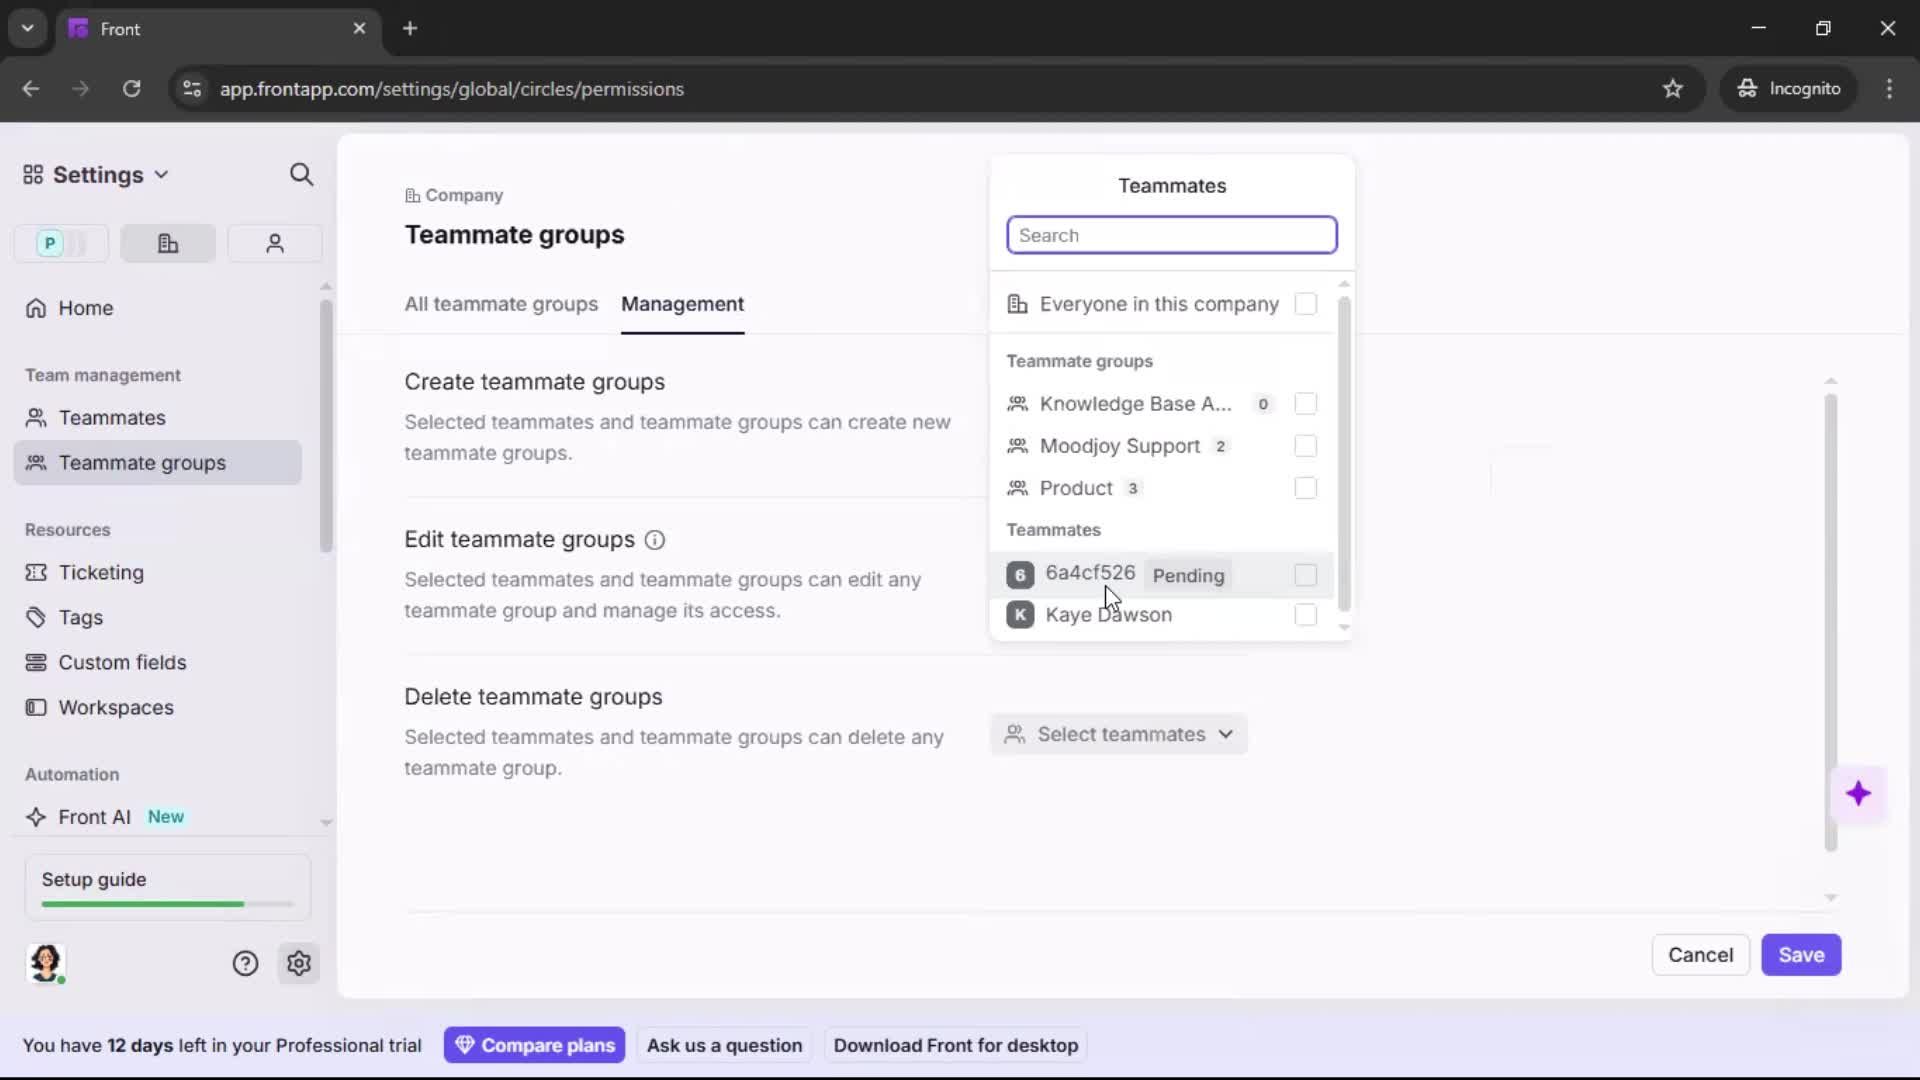Click the Tags icon in the sidebar
This screenshot has width=1920, height=1080.
point(36,617)
